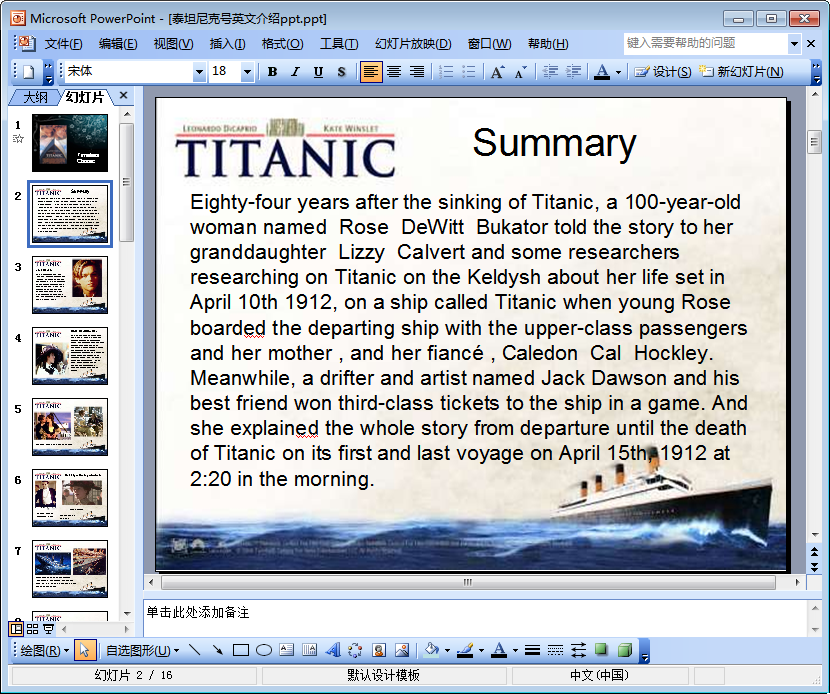The width and height of the screenshot is (830, 694).
Task: Open the 编辑(E) menu
Action: click(118, 44)
